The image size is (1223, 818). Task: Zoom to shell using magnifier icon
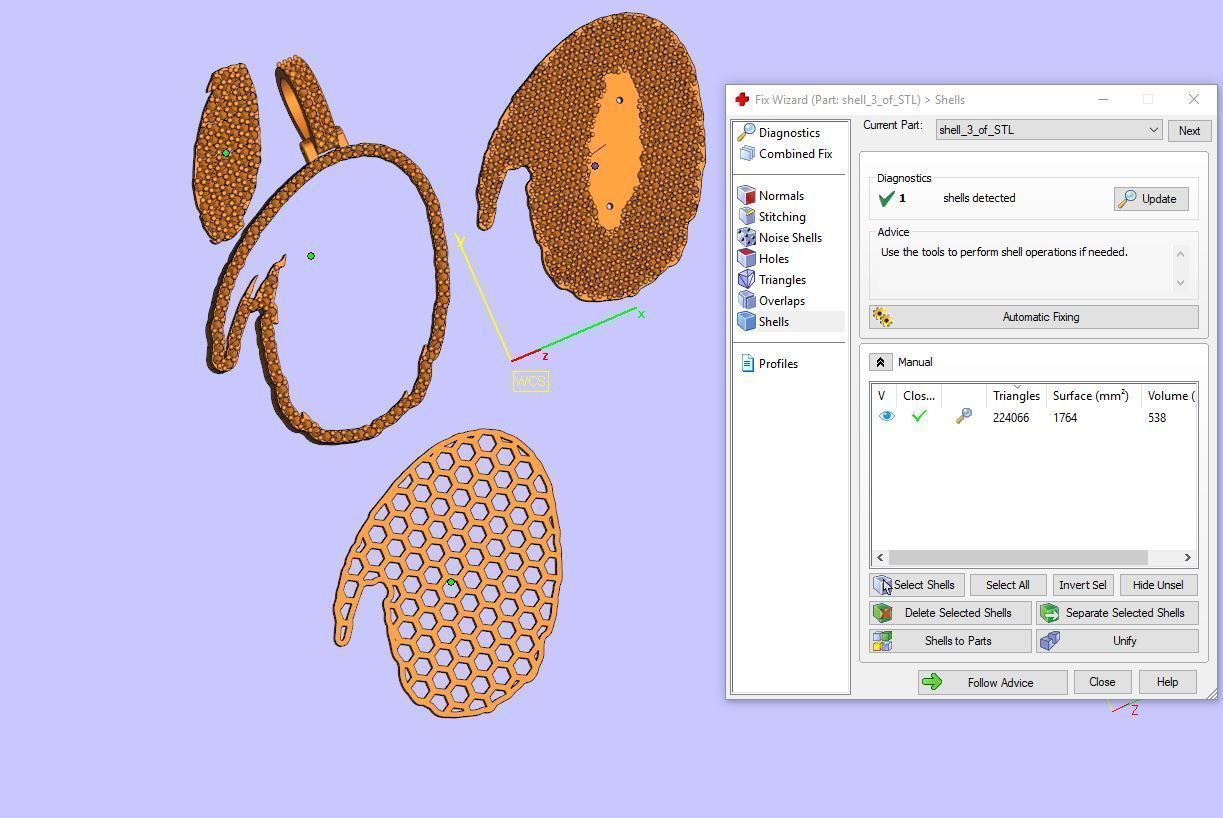coord(964,417)
